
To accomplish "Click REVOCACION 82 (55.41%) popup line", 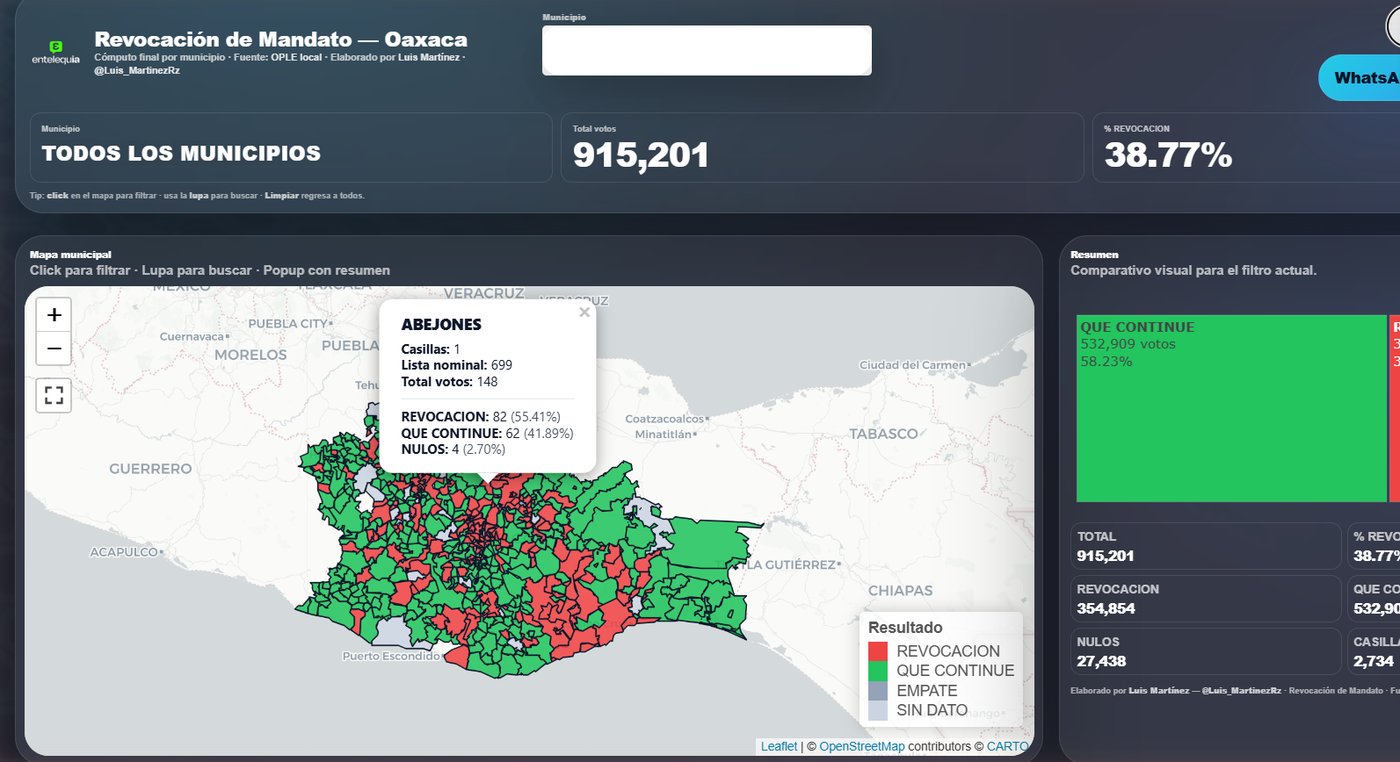I will tap(480, 416).
